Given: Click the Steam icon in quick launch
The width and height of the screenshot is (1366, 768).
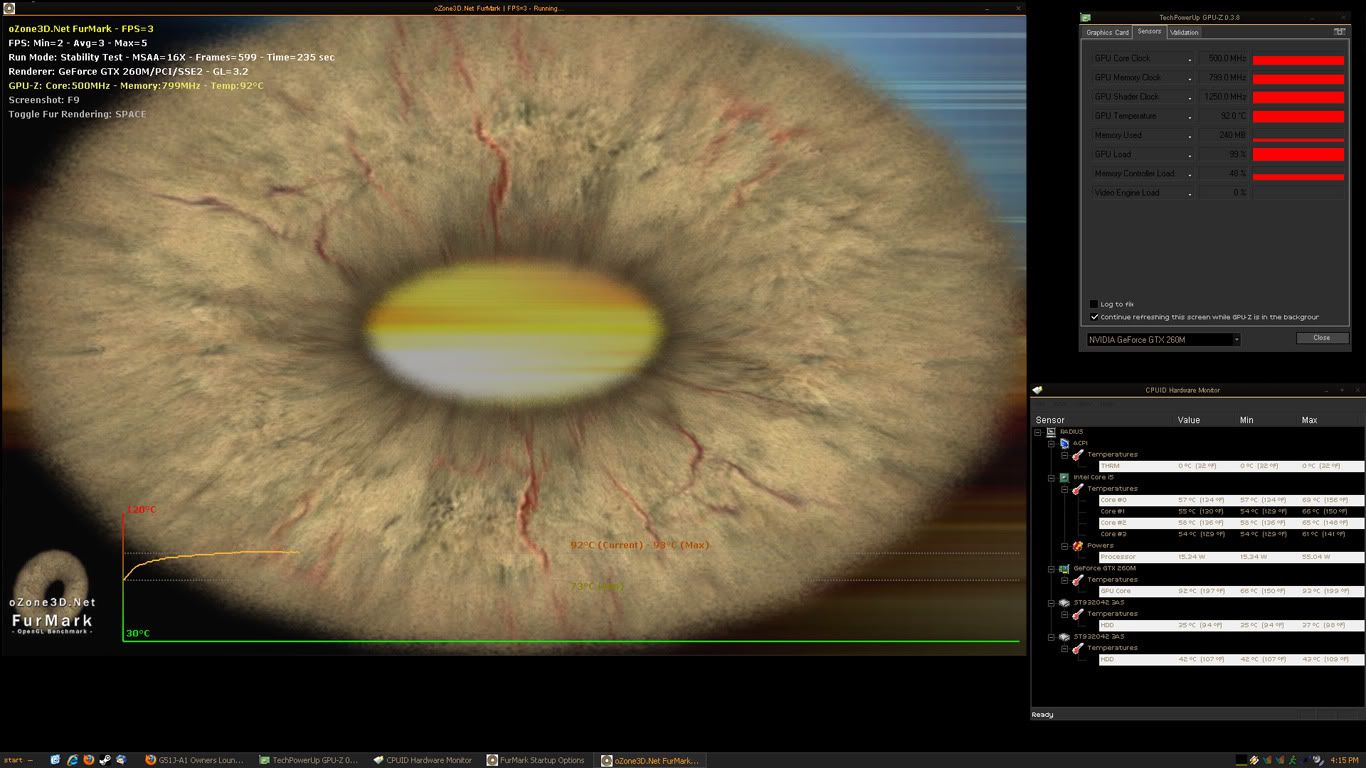Looking at the screenshot, I should 104,760.
